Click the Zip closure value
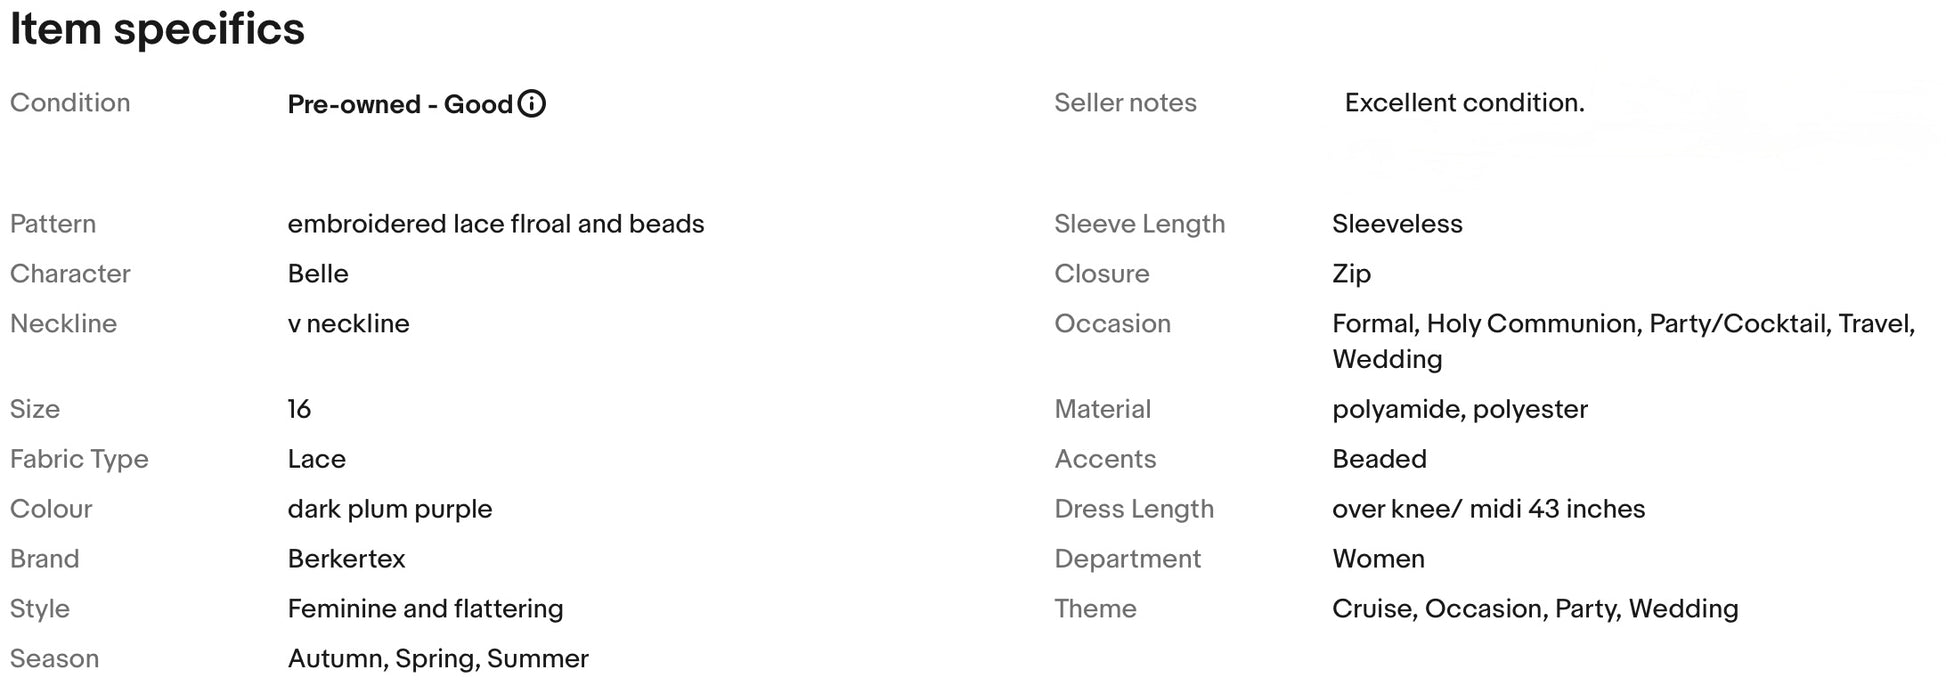The height and width of the screenshot is (686, 1946). (x=1351, y=274)
